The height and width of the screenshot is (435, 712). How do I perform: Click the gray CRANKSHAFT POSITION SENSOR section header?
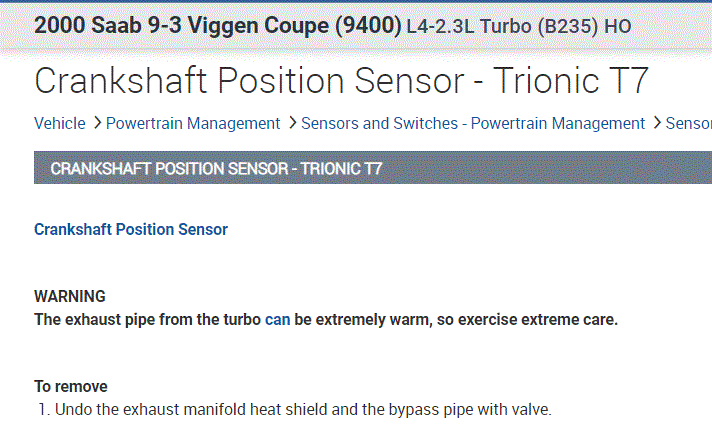click(216, 168)
